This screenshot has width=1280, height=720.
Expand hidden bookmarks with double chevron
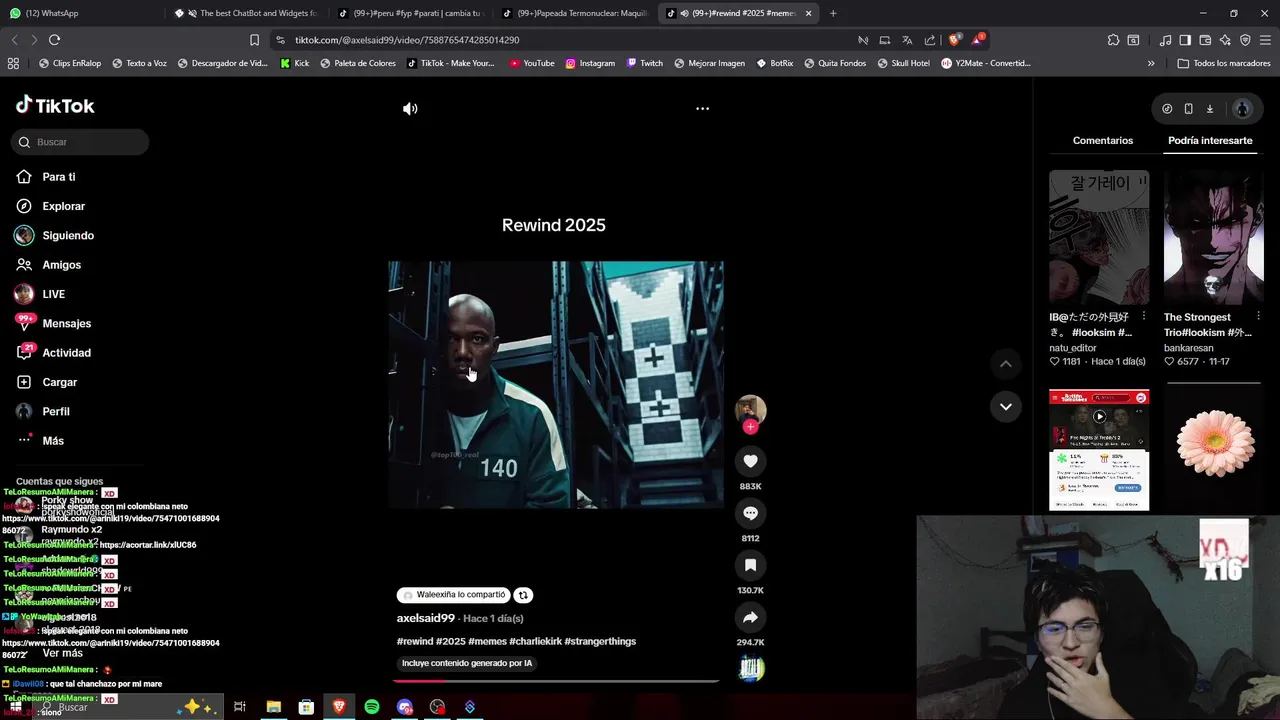tap(1151, 63)
